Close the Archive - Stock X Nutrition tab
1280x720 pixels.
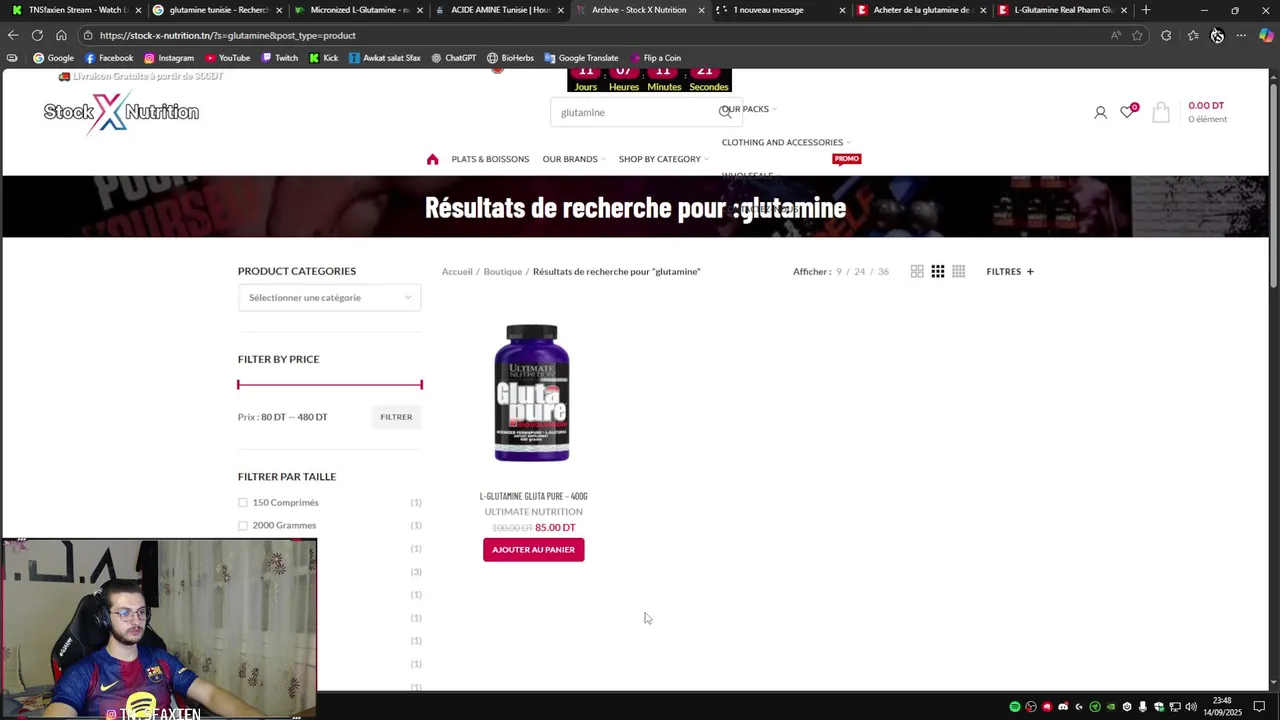coord(702,10)
